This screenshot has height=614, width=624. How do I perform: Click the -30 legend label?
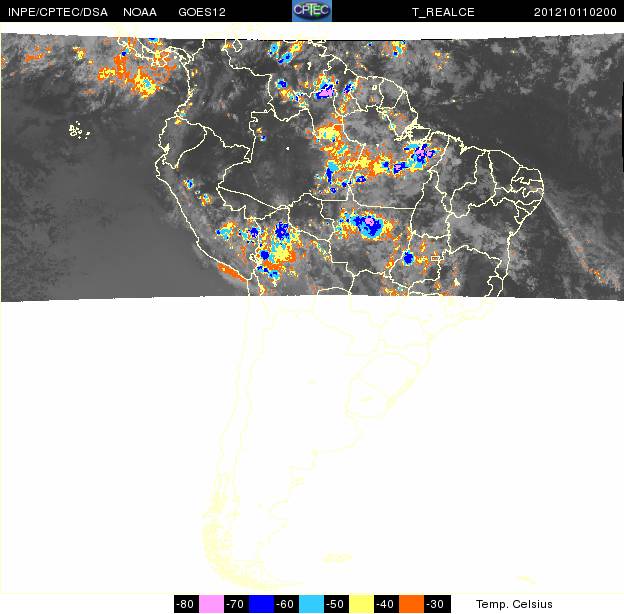click(437, 604)
